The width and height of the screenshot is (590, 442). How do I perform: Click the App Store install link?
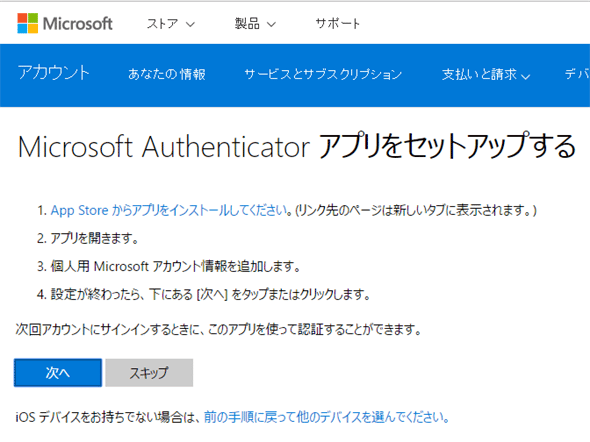tap(169, 210)
